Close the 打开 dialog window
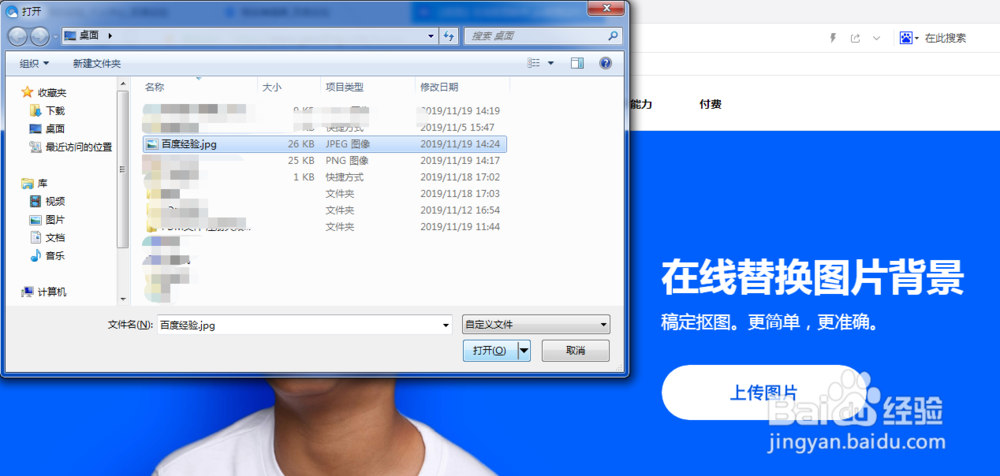The height and width of the screenshot is (476, 1000). coord(605,8)
